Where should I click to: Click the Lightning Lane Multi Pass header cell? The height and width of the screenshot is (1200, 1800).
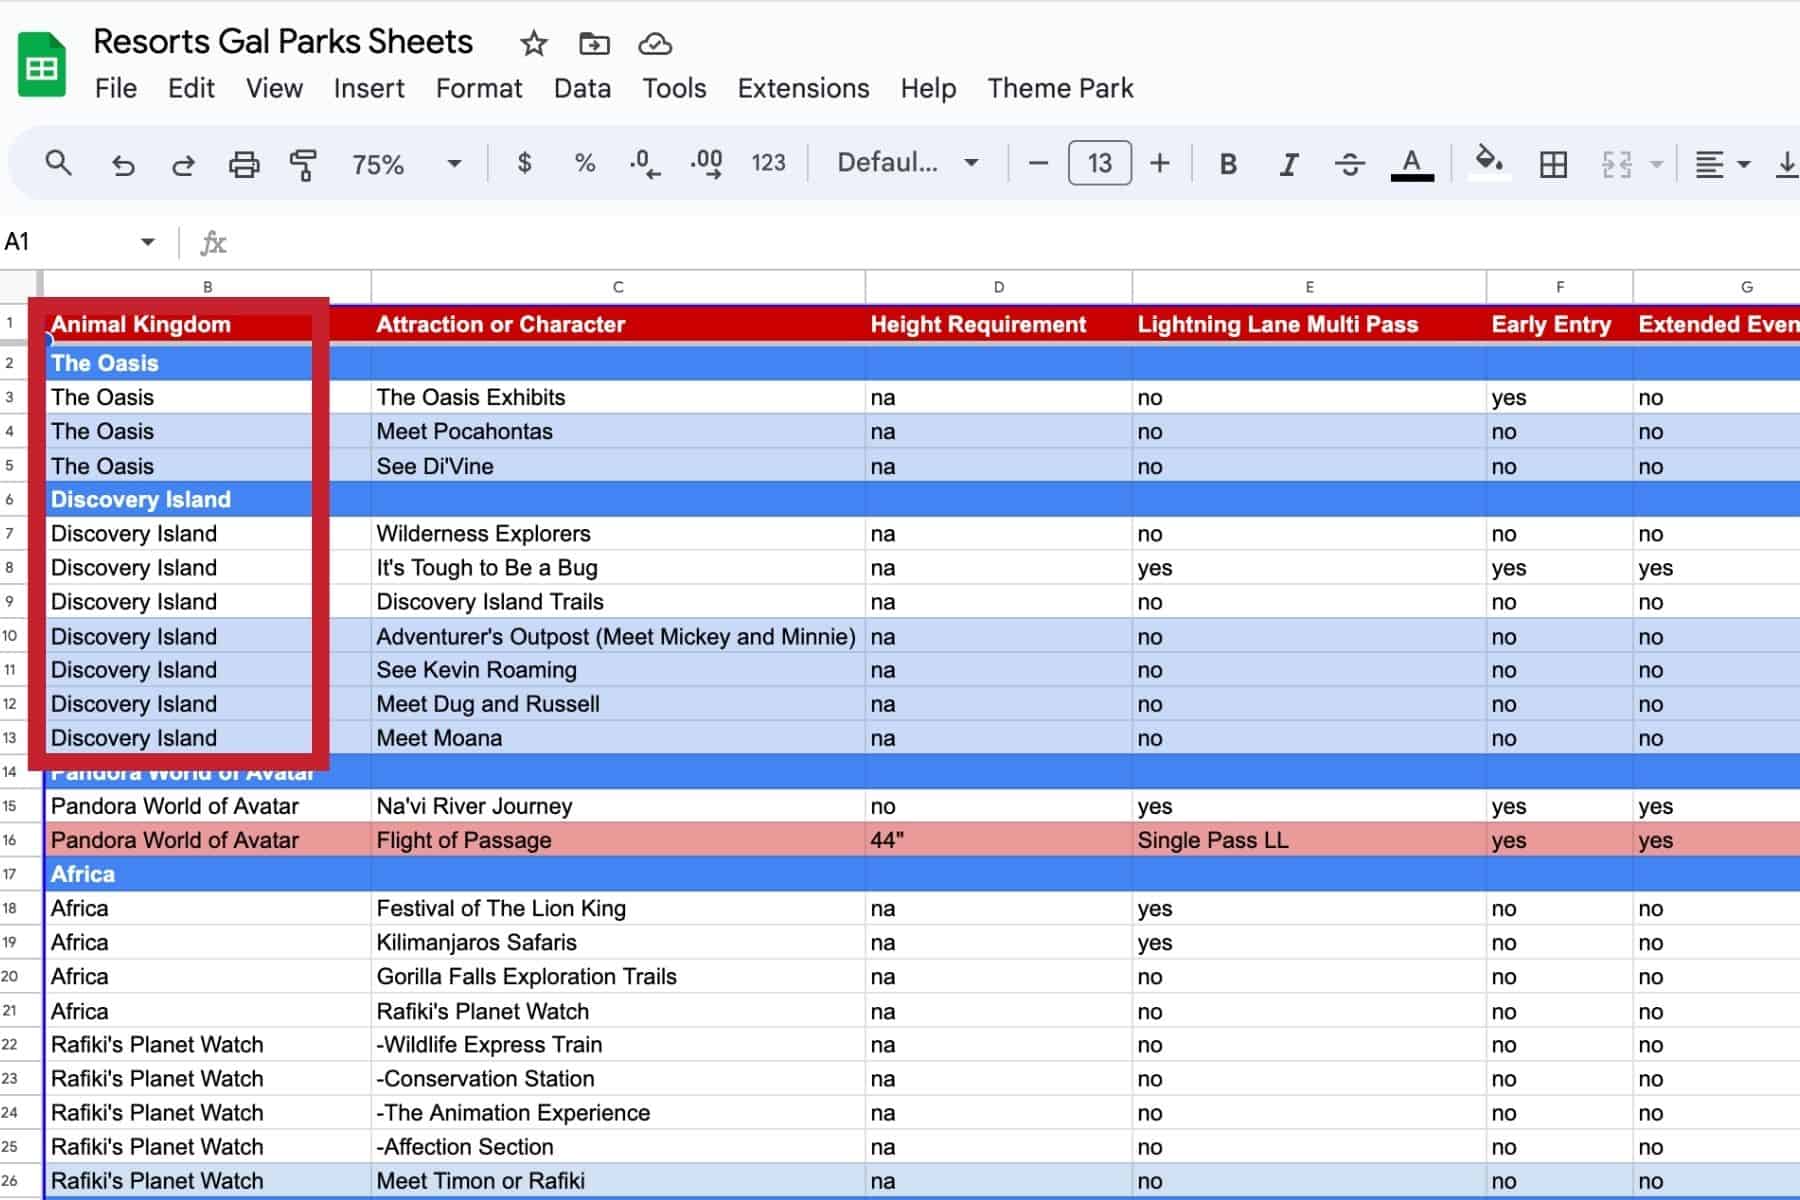pos(1309,324)
